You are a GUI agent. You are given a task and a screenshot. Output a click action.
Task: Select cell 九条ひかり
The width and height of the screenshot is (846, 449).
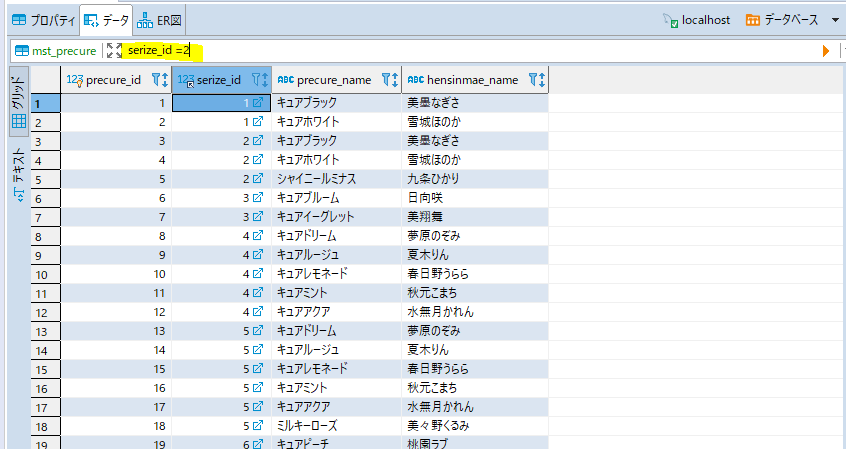click(475, 179)
